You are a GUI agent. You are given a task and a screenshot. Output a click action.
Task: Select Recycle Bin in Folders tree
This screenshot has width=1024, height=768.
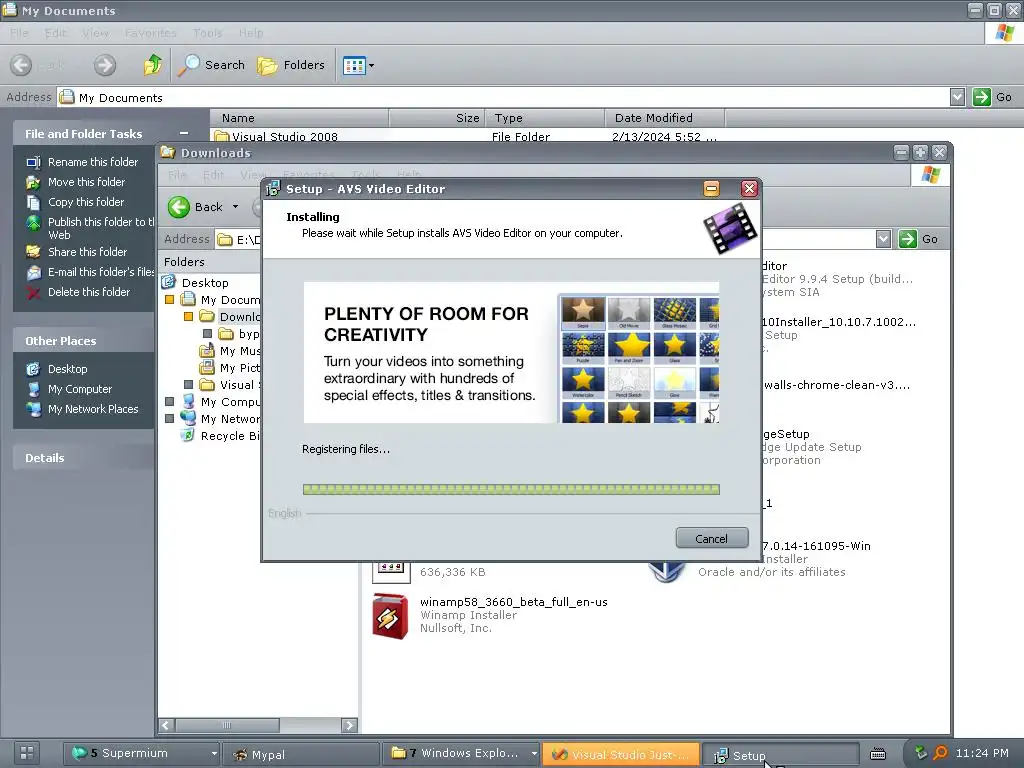pos(229,436)
